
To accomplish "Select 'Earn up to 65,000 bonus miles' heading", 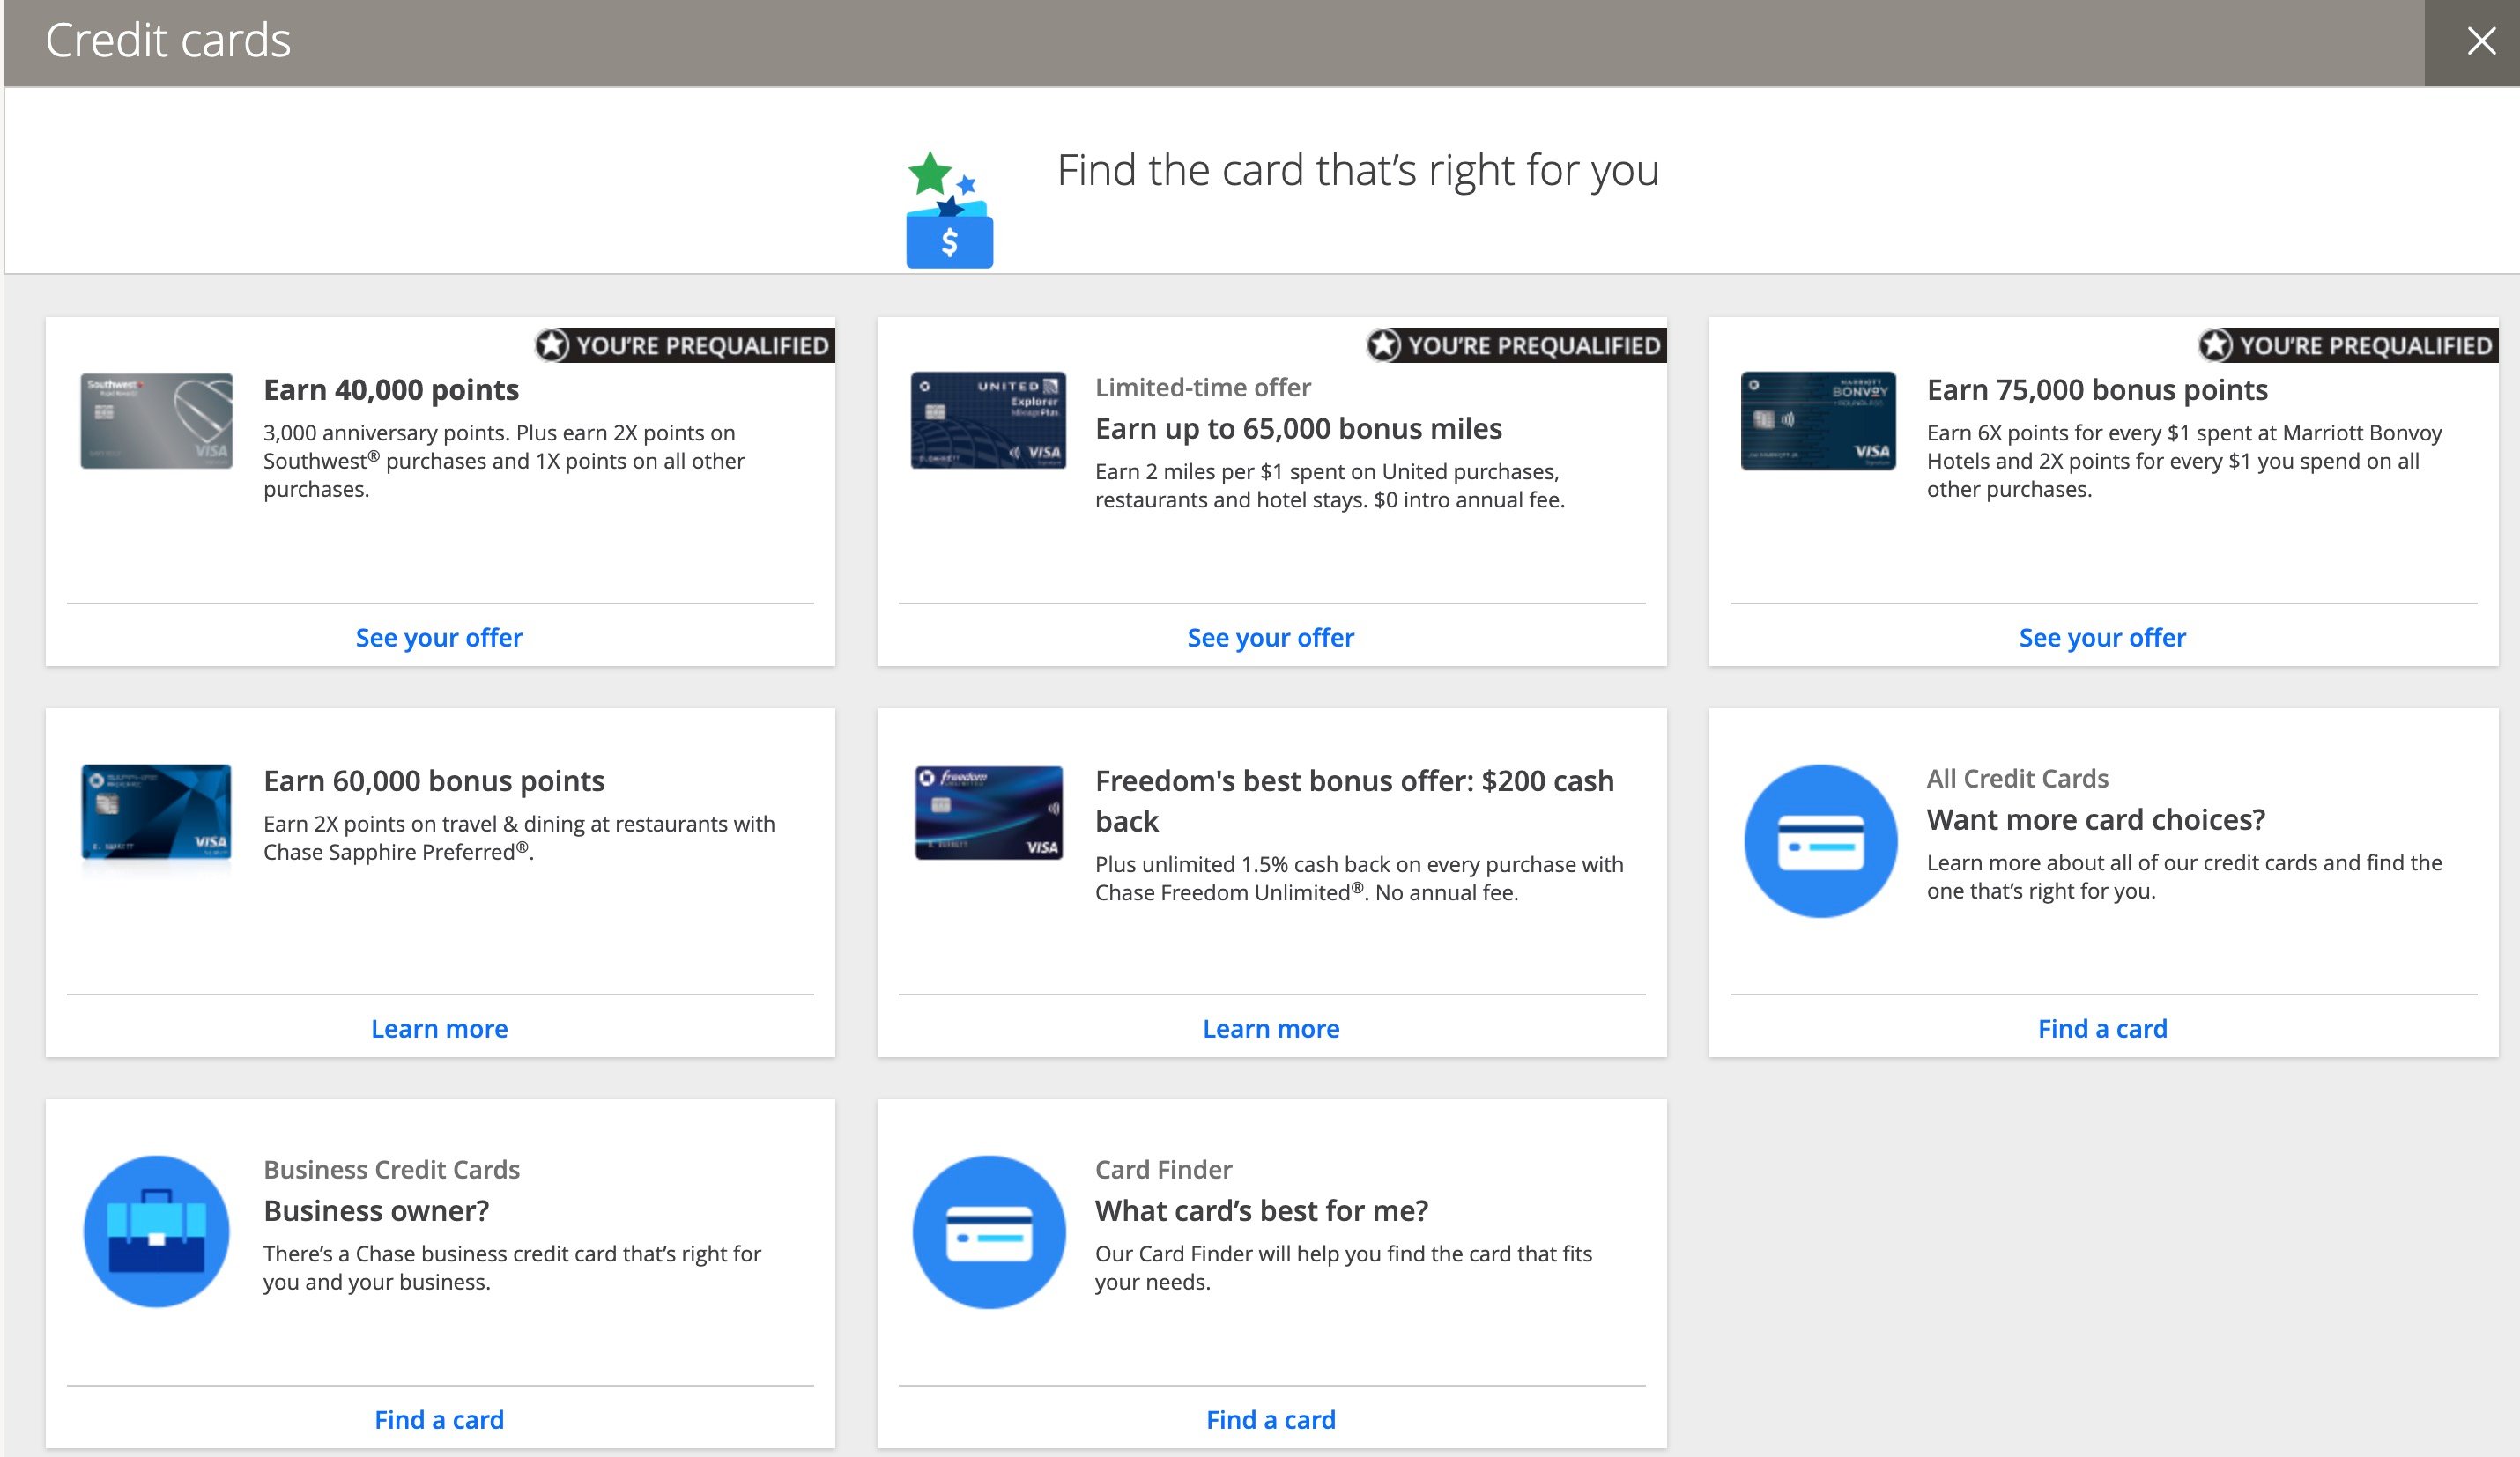I will (x=1298, y=429).
